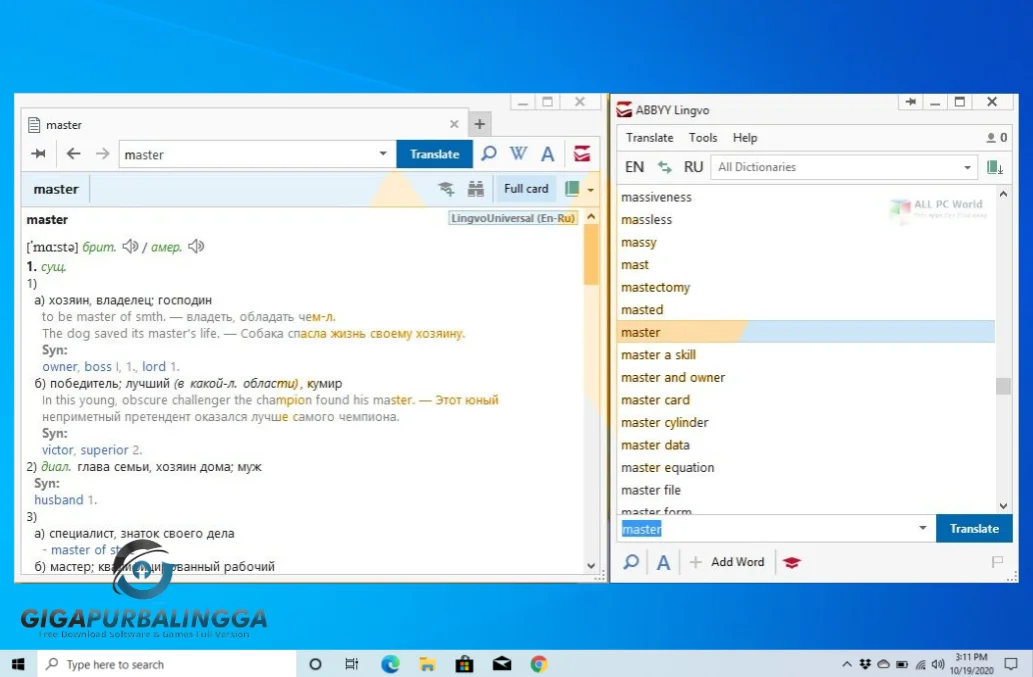The image size is (1033, 677).
Task: Select 'master a skill' in word list
Action: pyautogui.click(x=805, y=355)
